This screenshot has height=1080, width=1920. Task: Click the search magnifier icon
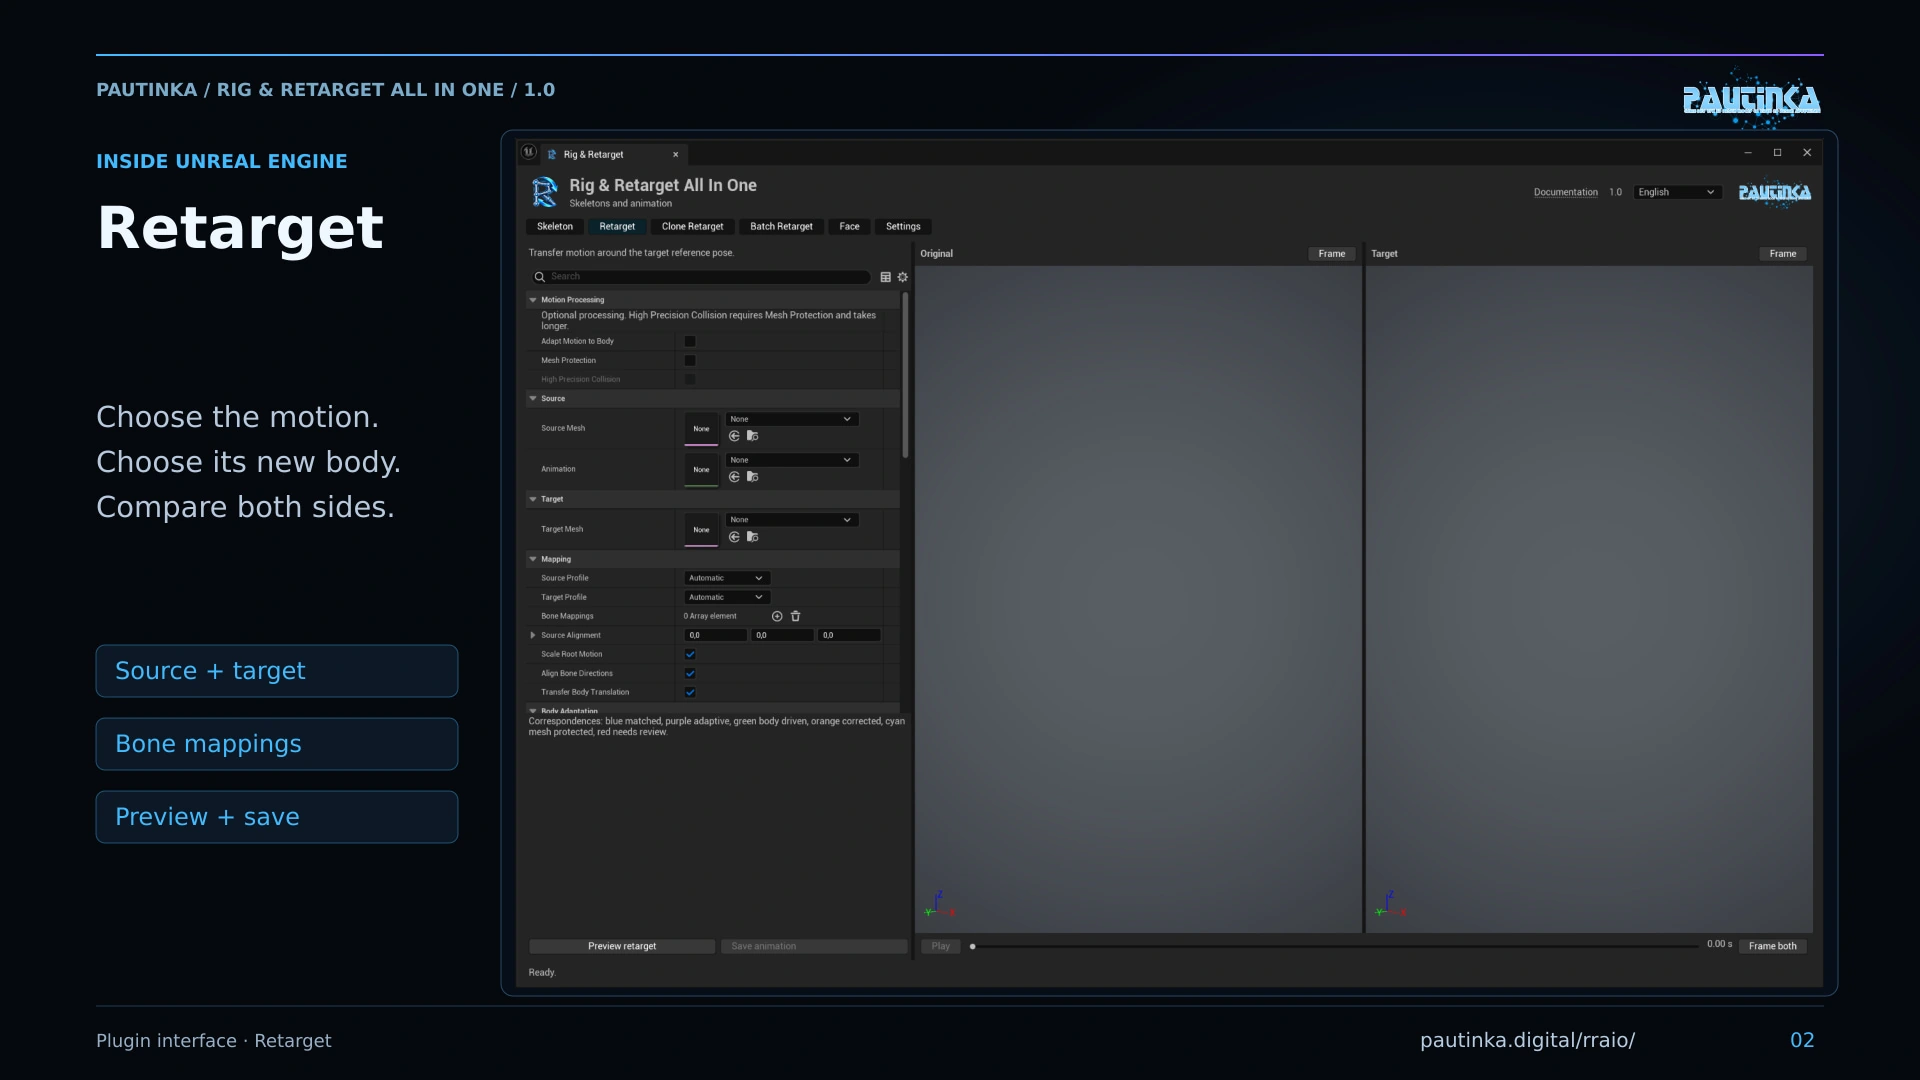(540, 277)
